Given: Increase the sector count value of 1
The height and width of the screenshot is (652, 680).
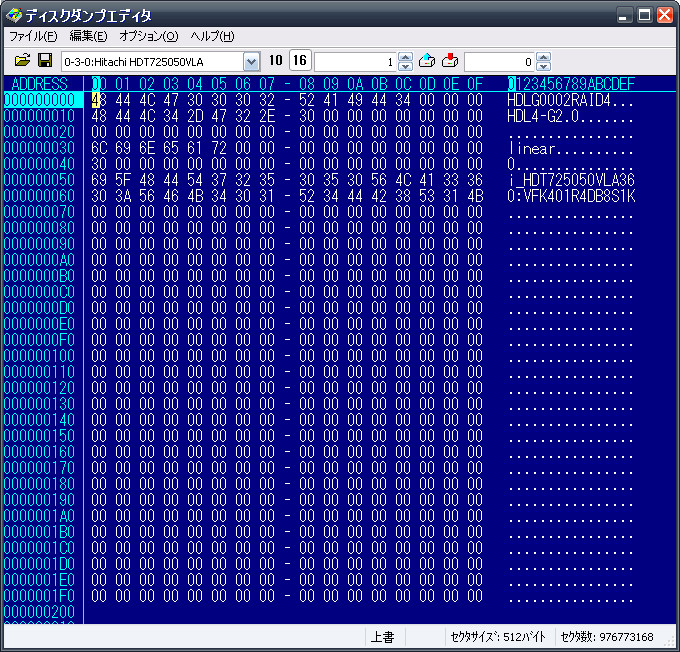Looking at the screenshot, I should 405,57.
